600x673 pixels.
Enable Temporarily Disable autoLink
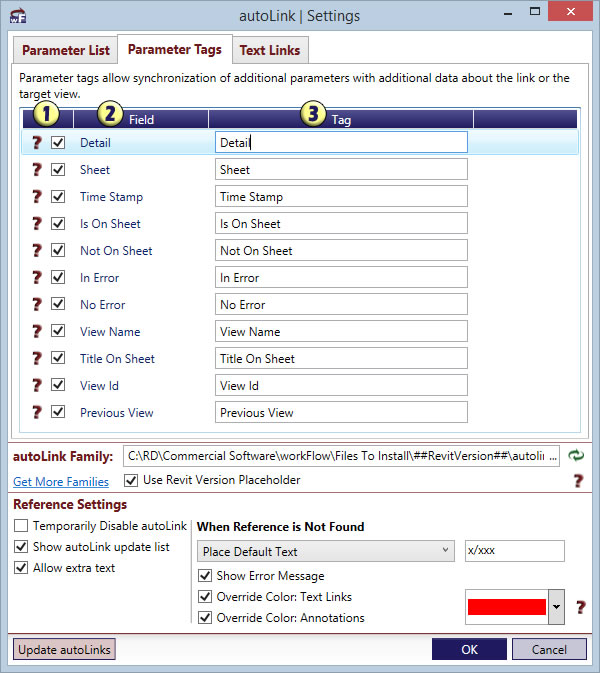click(x=21, y=526)
